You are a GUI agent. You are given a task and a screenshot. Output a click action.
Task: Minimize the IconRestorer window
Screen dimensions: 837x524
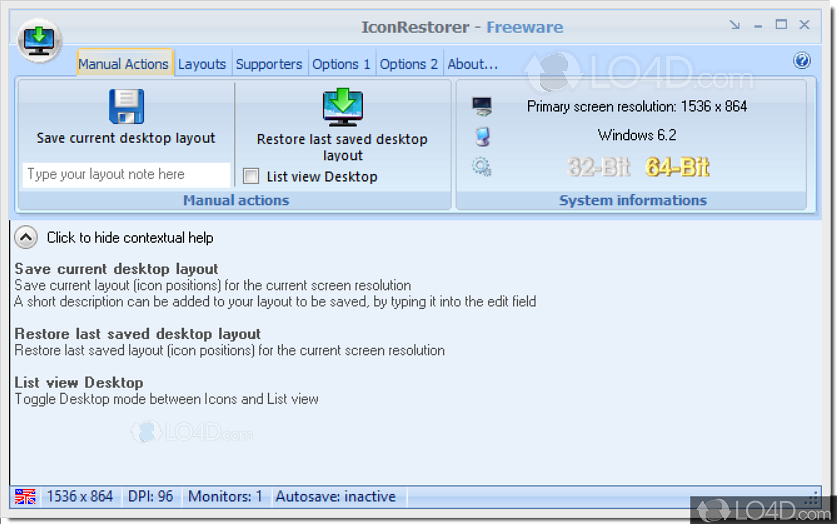point(758,26)
